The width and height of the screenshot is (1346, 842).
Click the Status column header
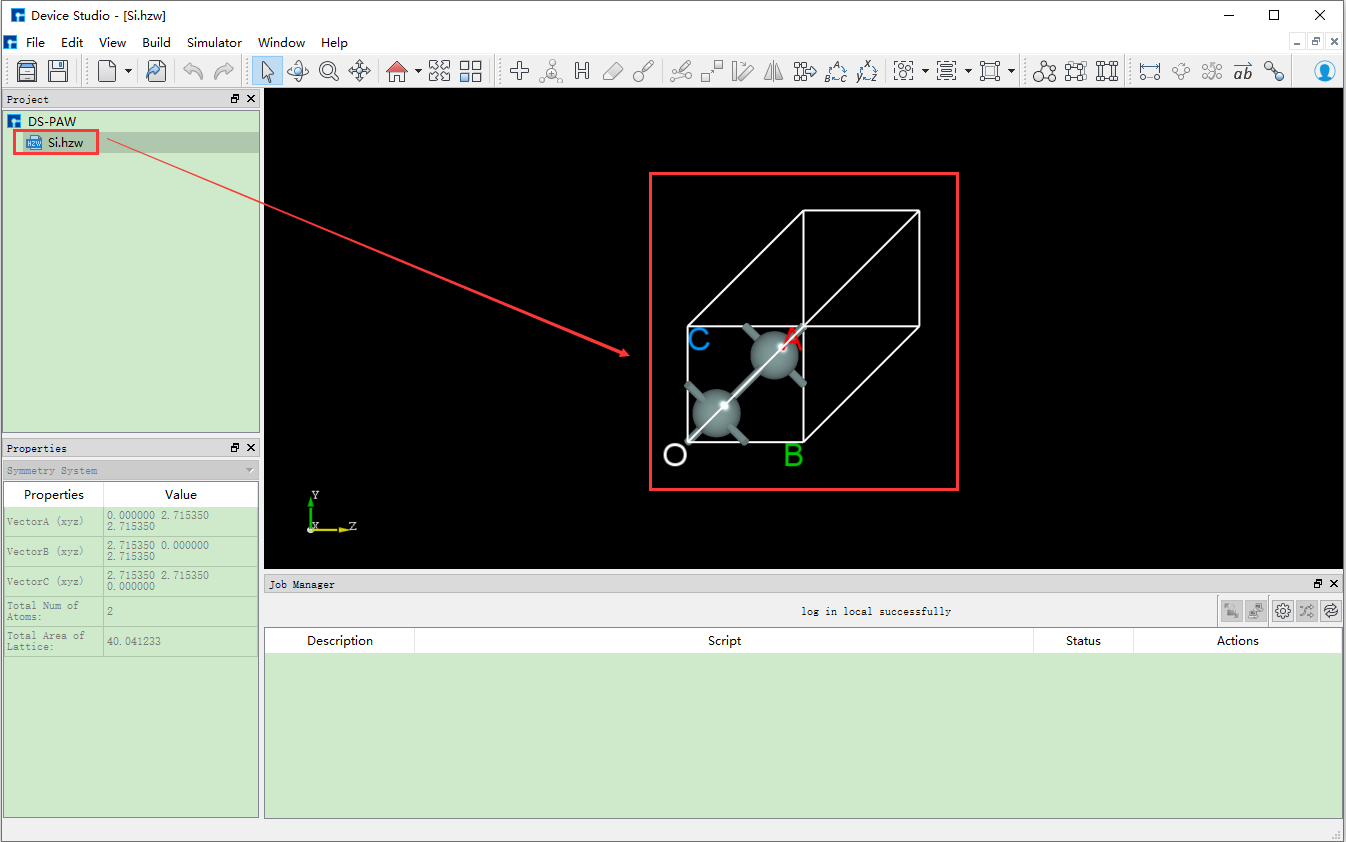click(x=1082, y=641)
